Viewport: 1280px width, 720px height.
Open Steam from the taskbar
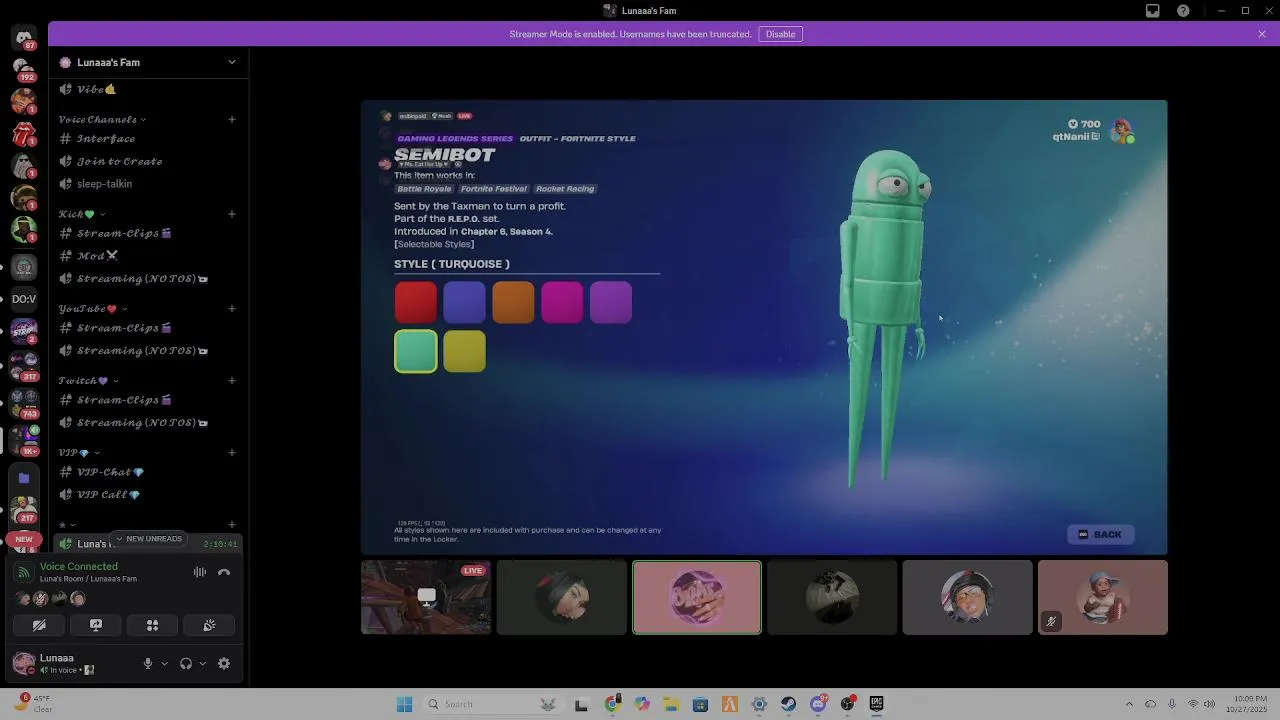789,704
